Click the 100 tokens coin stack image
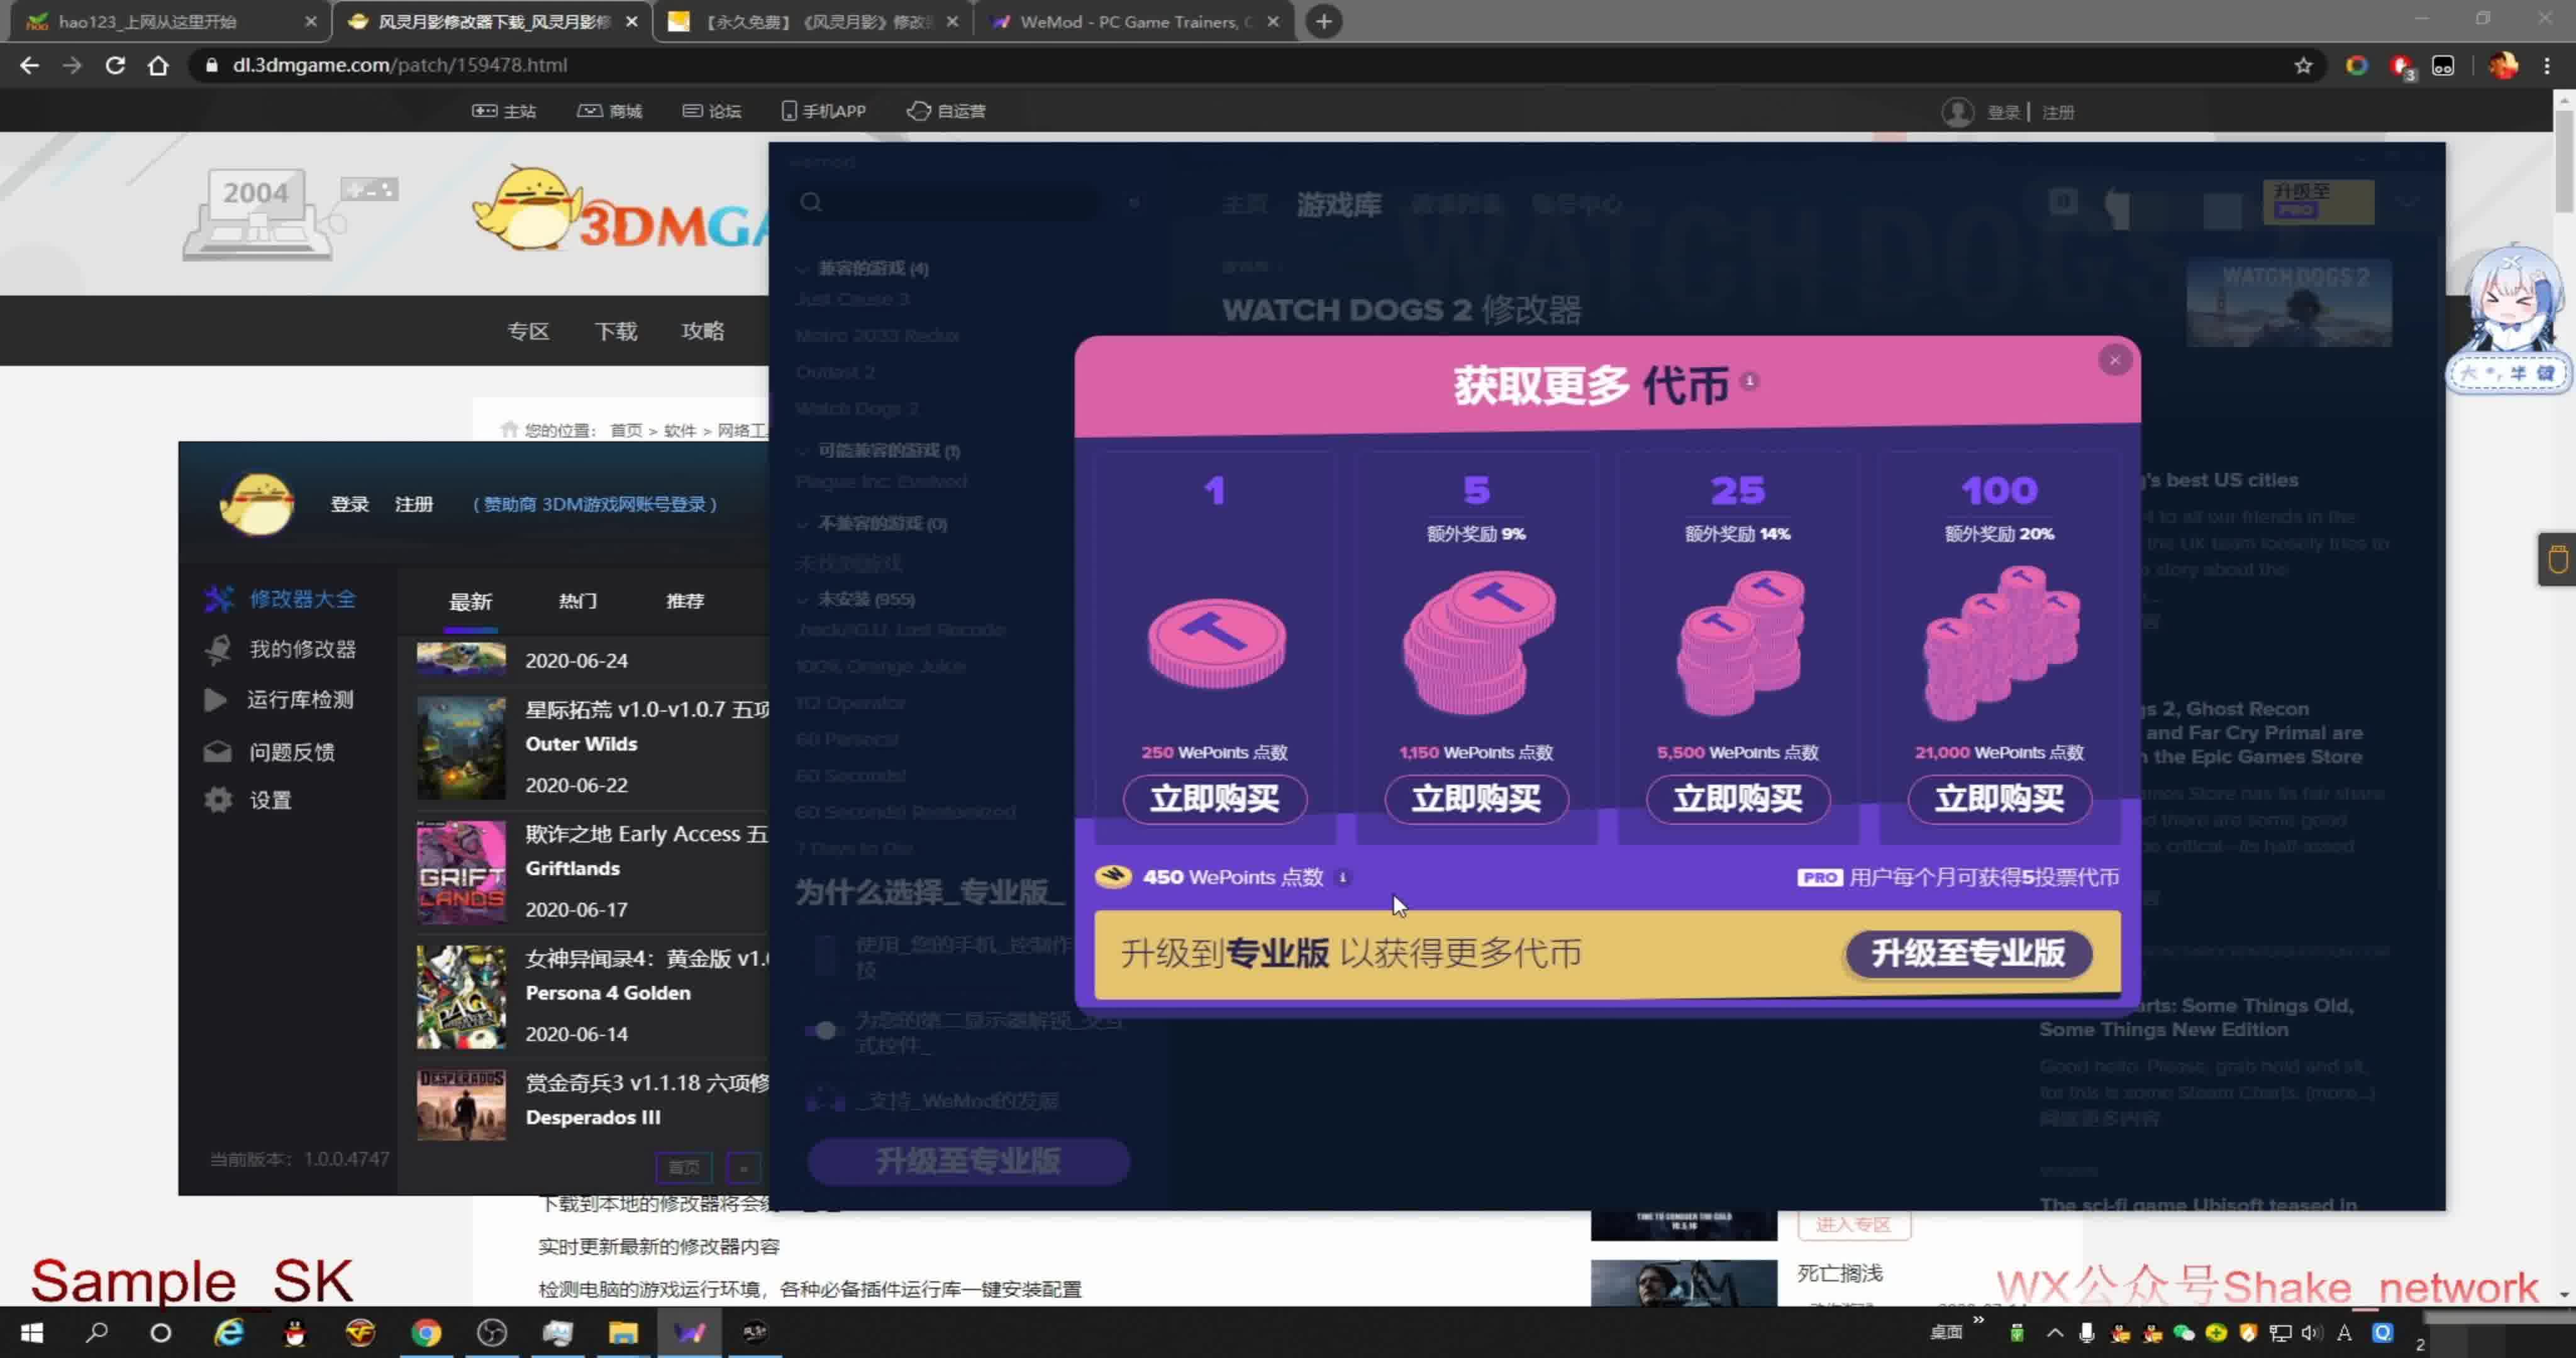 (x=2000, y=643)
